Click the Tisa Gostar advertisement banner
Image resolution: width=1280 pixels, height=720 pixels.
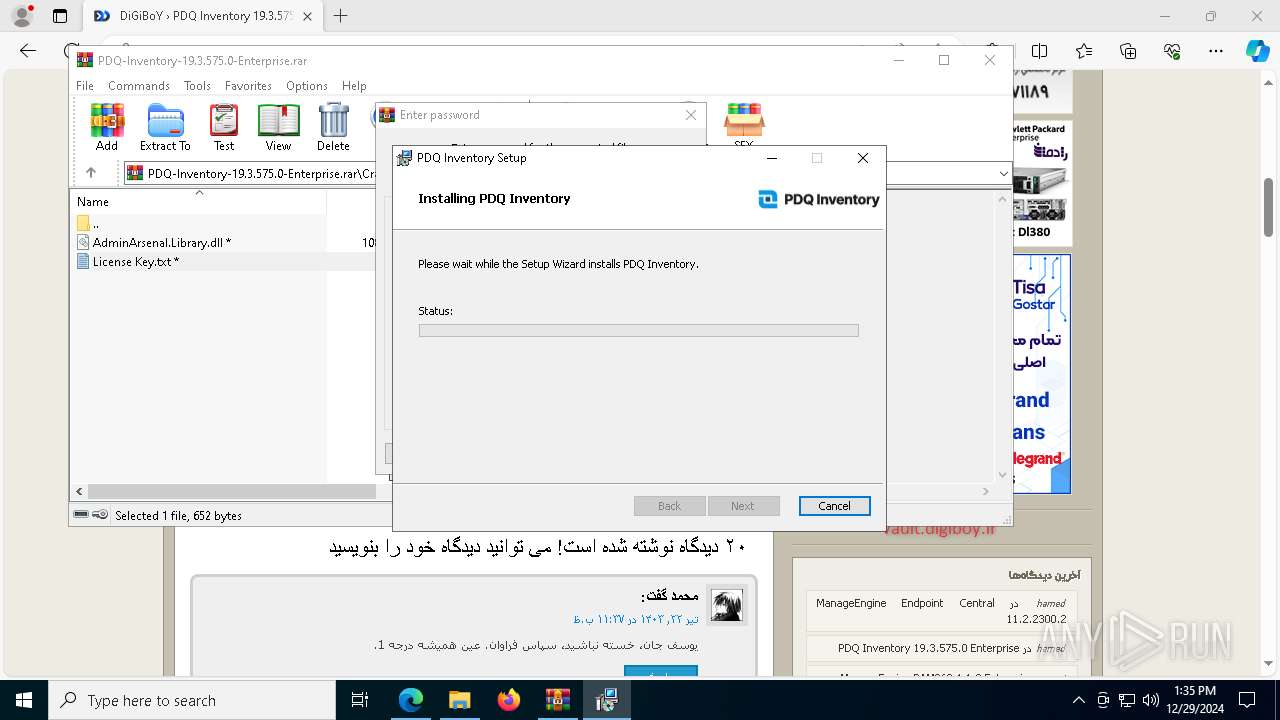[1041, 373]
